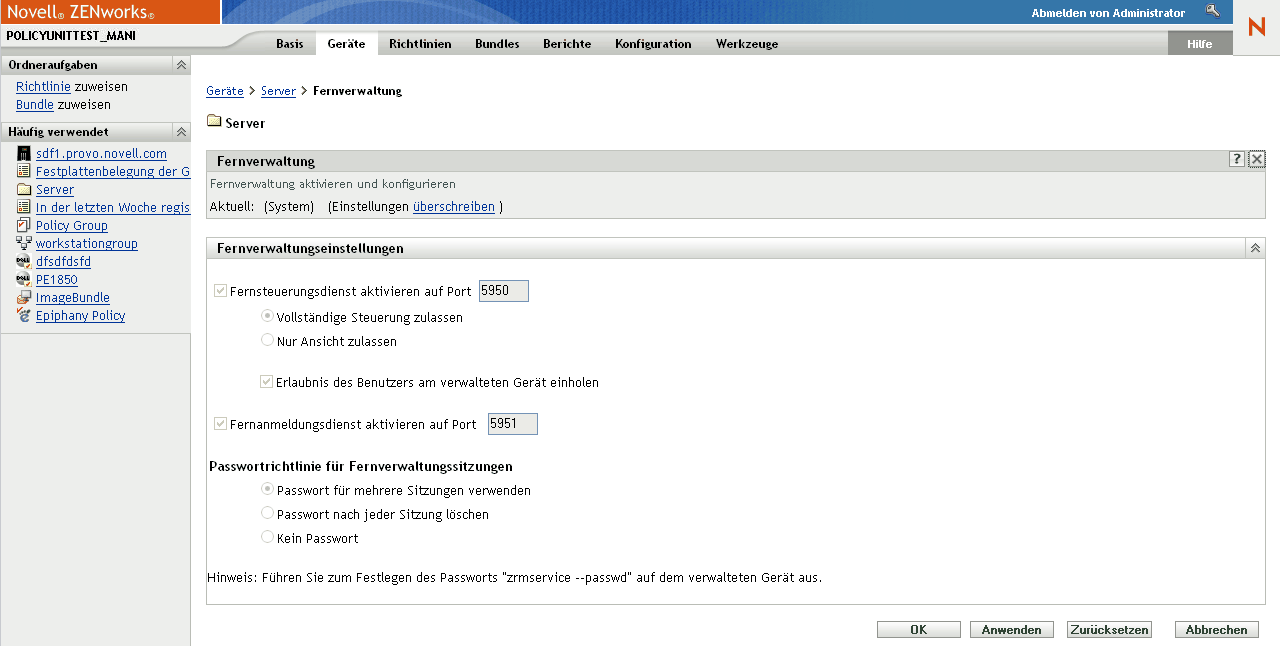This screenshot has height=646, width=1280.
Task: Click the report icon beside In der letzten Woche
Action: tap(24, 207)
